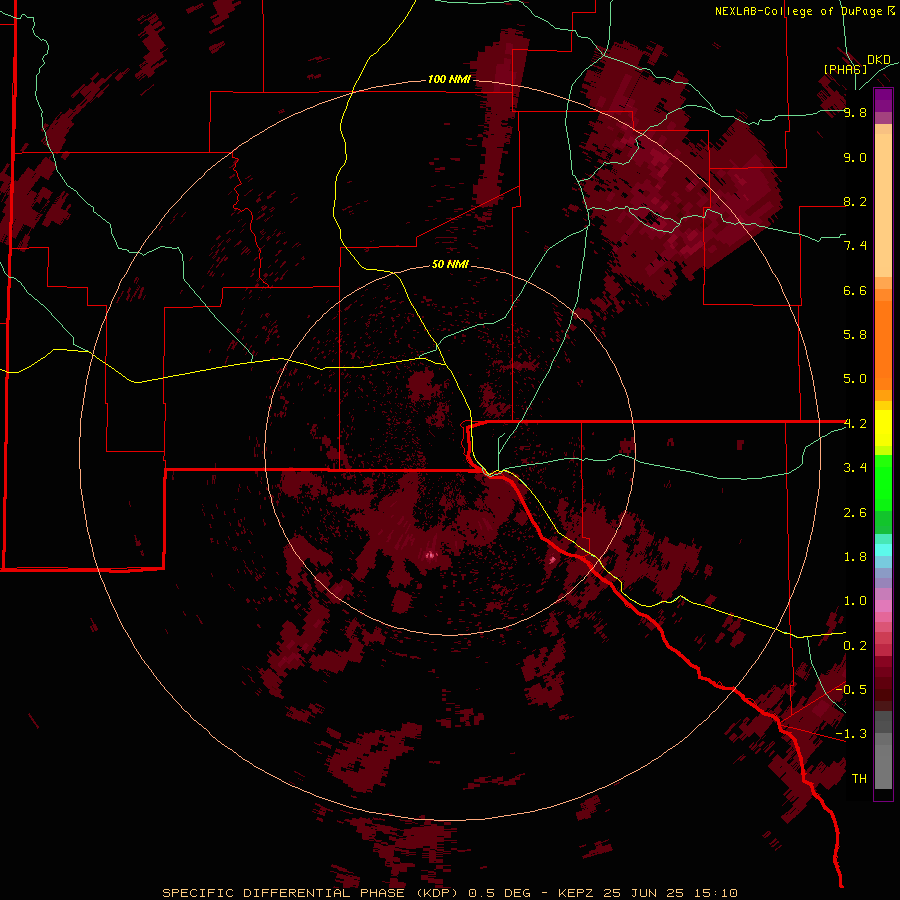900x900 pixels.
Task: Click the DKD label near the color bar
Action: (879, 60)
